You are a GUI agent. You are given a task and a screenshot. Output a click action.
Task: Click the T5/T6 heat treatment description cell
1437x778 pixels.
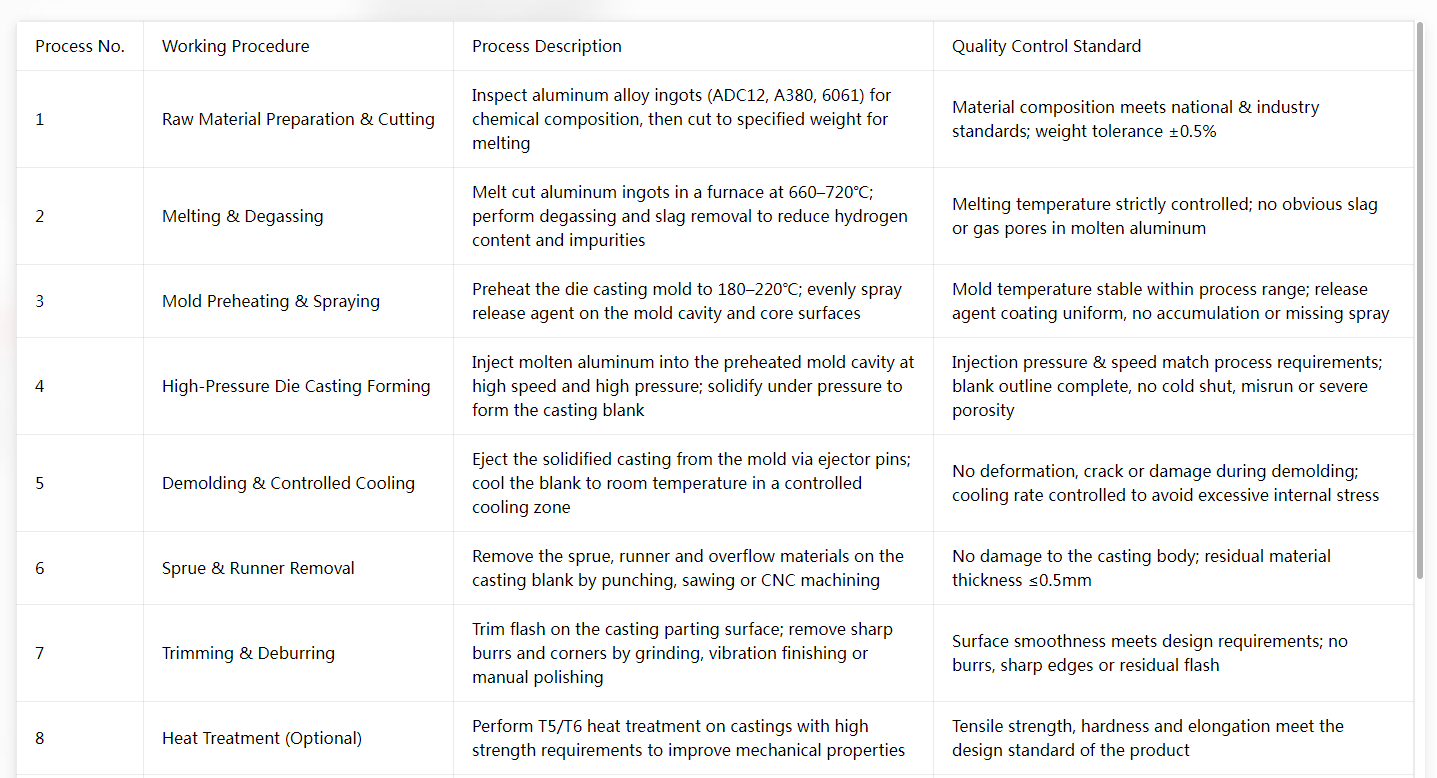[693, 738]
